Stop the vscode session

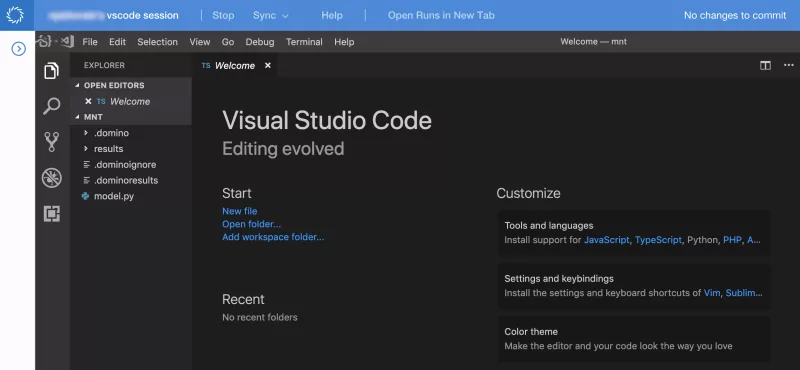[223, 15]
